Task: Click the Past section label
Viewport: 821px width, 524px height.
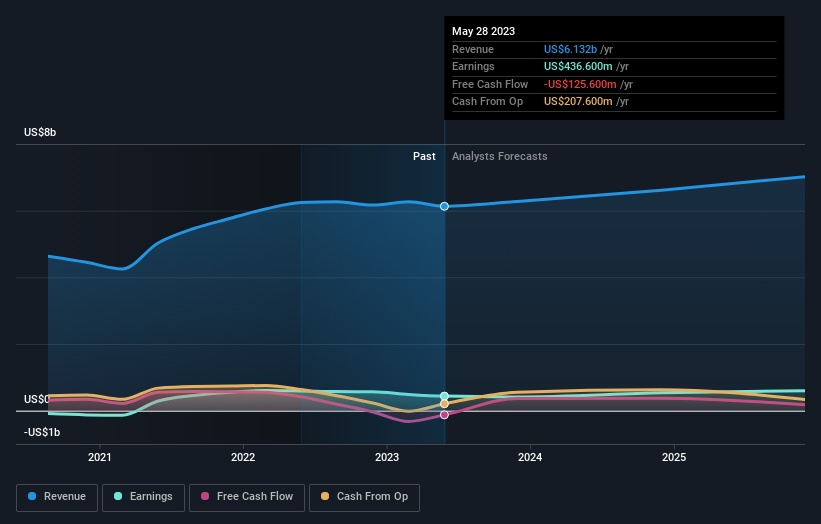Action: click(x=424, y=156)
